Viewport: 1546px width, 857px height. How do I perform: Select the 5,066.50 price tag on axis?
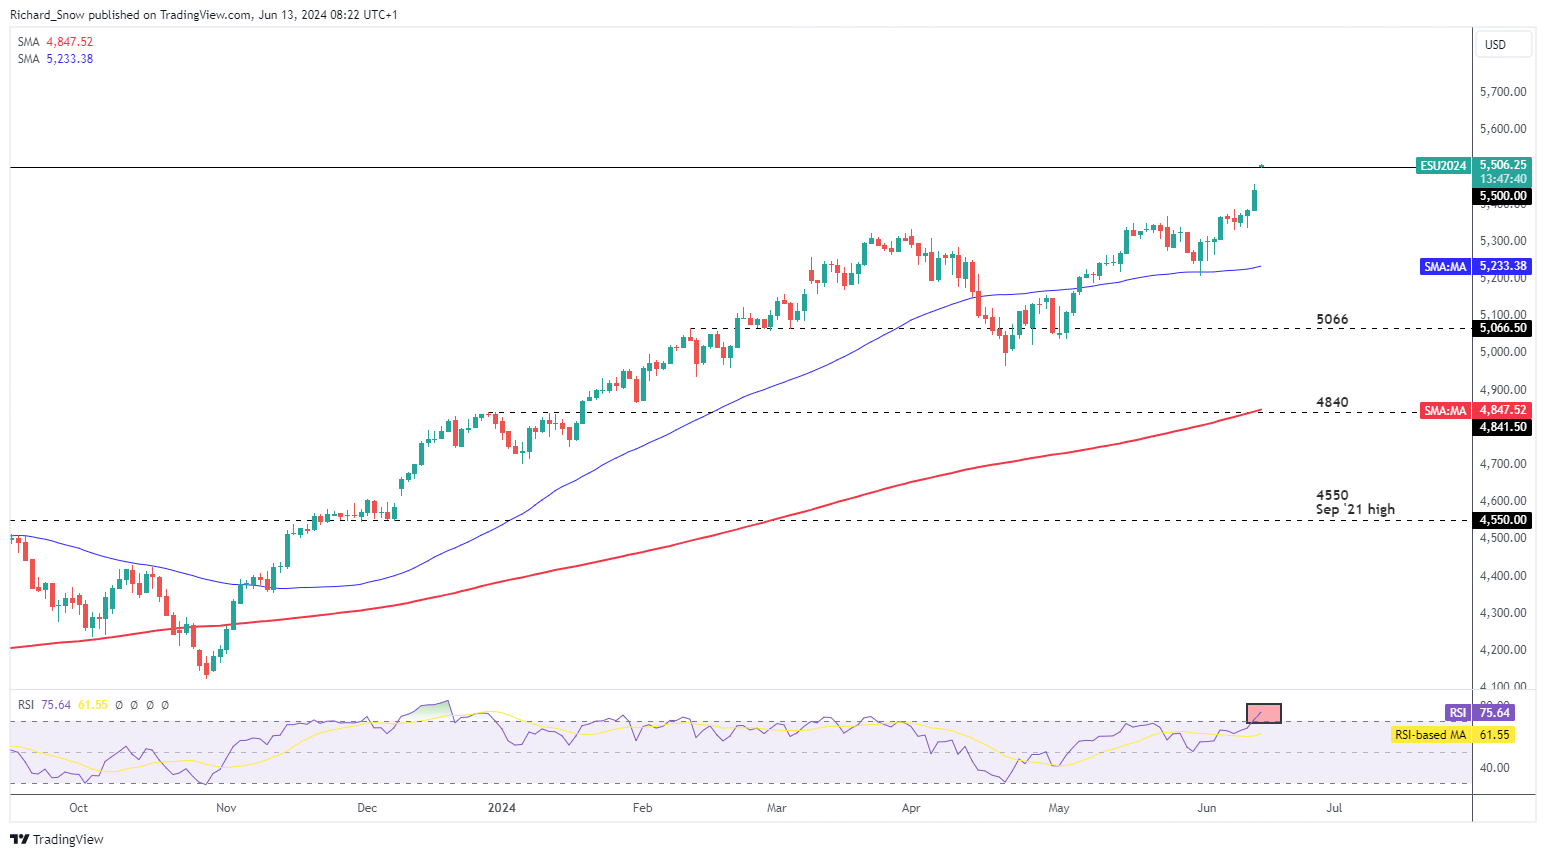(1503, 328)
